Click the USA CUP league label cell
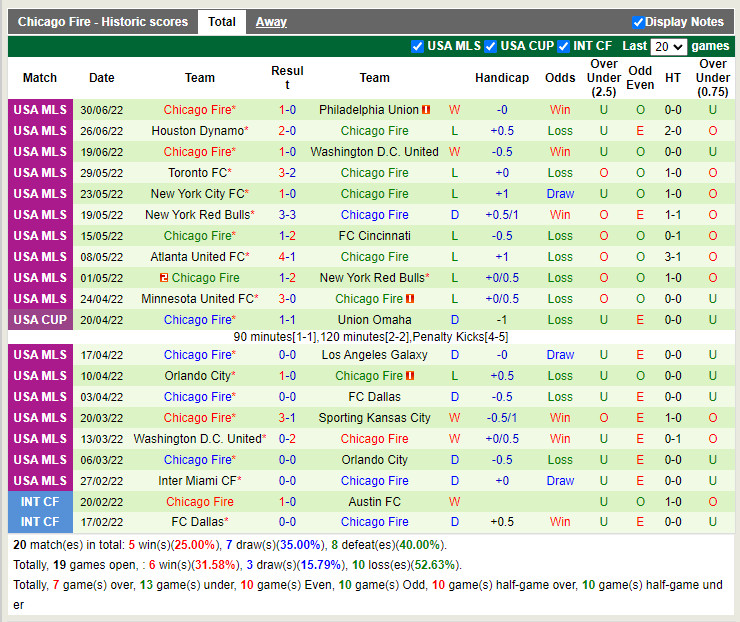The height and width of the screenshot is (622, 740). [40, 320]
